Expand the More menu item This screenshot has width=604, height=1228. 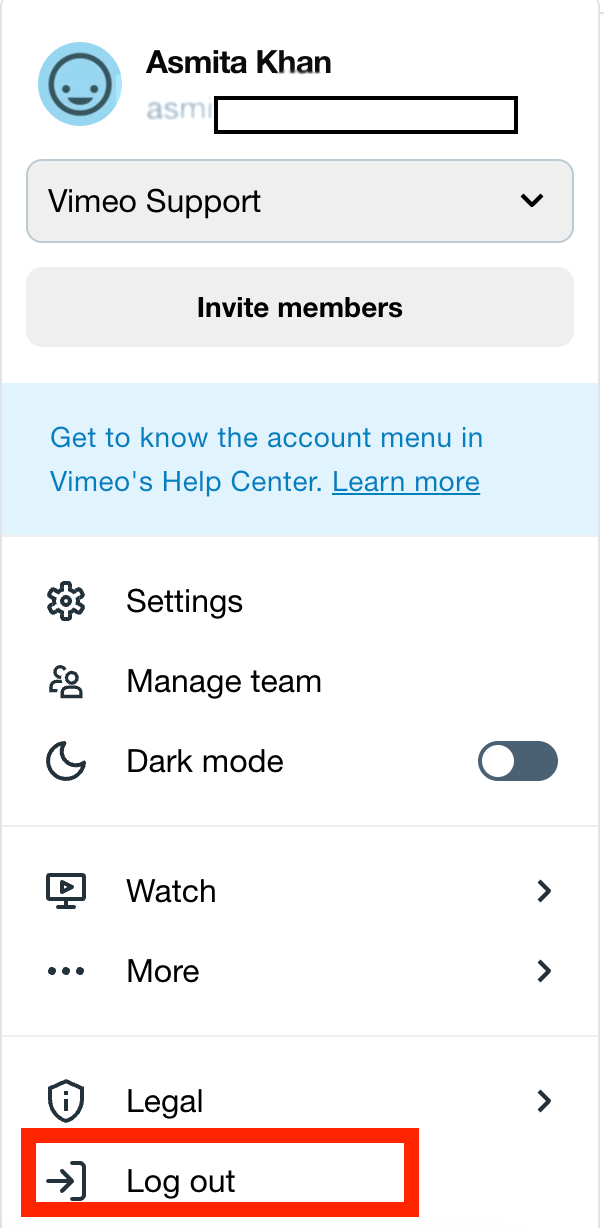[x=162, y=971]
